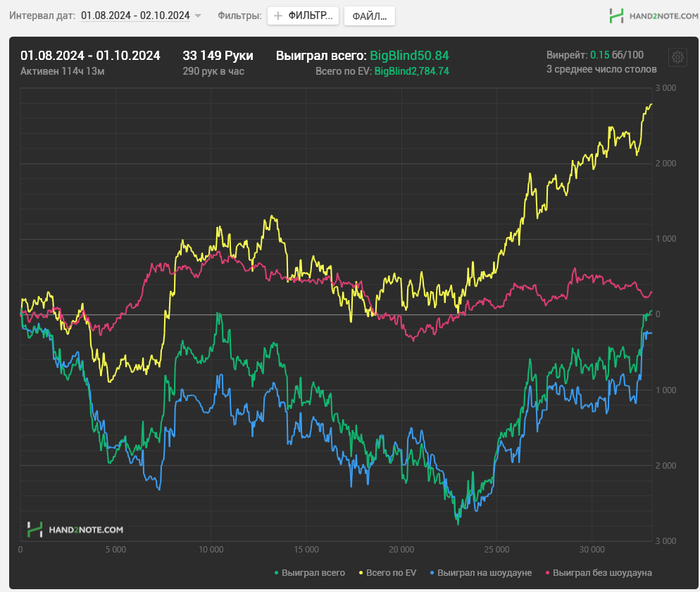Click the '3 среднее число столов' text
The image size is (700, 592).
pos(602,70)
